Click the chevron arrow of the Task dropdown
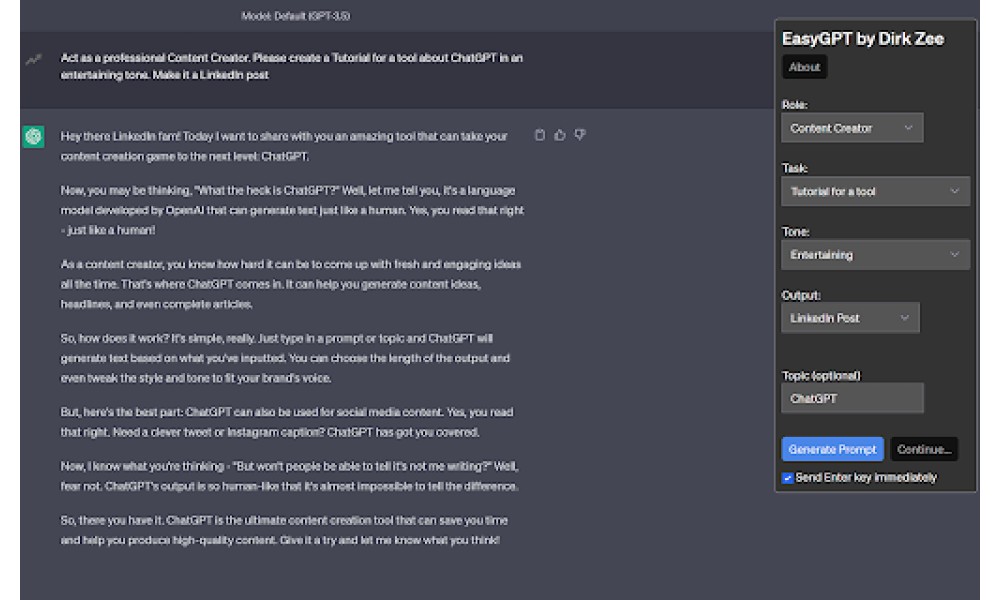Image resolution: width=1000 pixels, height=600 pixels. coord(954,191)
